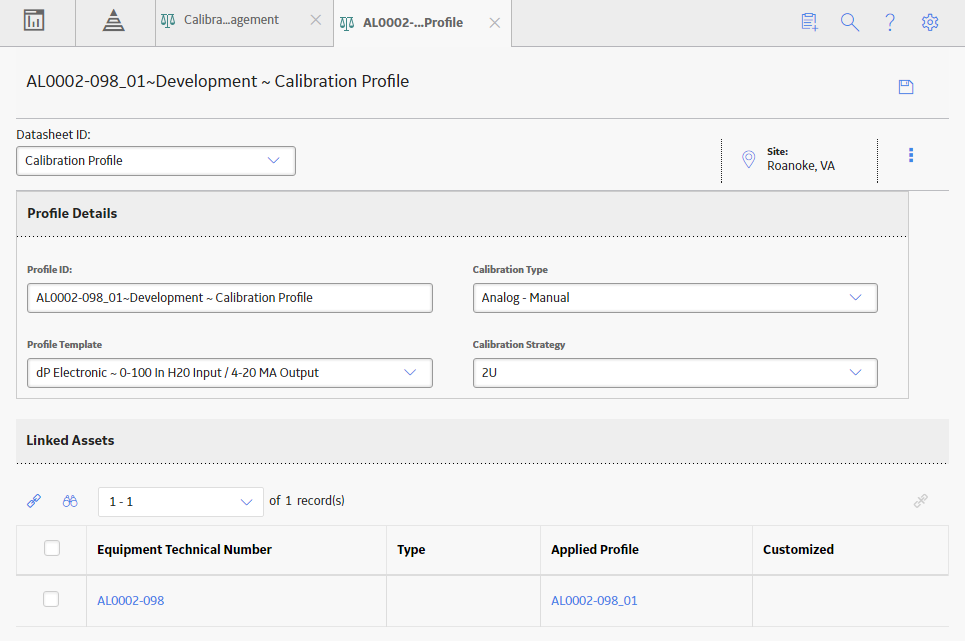Click the add-document clipboard icon in the header
The width and height of the screenshot is (965, 641).
809,22
